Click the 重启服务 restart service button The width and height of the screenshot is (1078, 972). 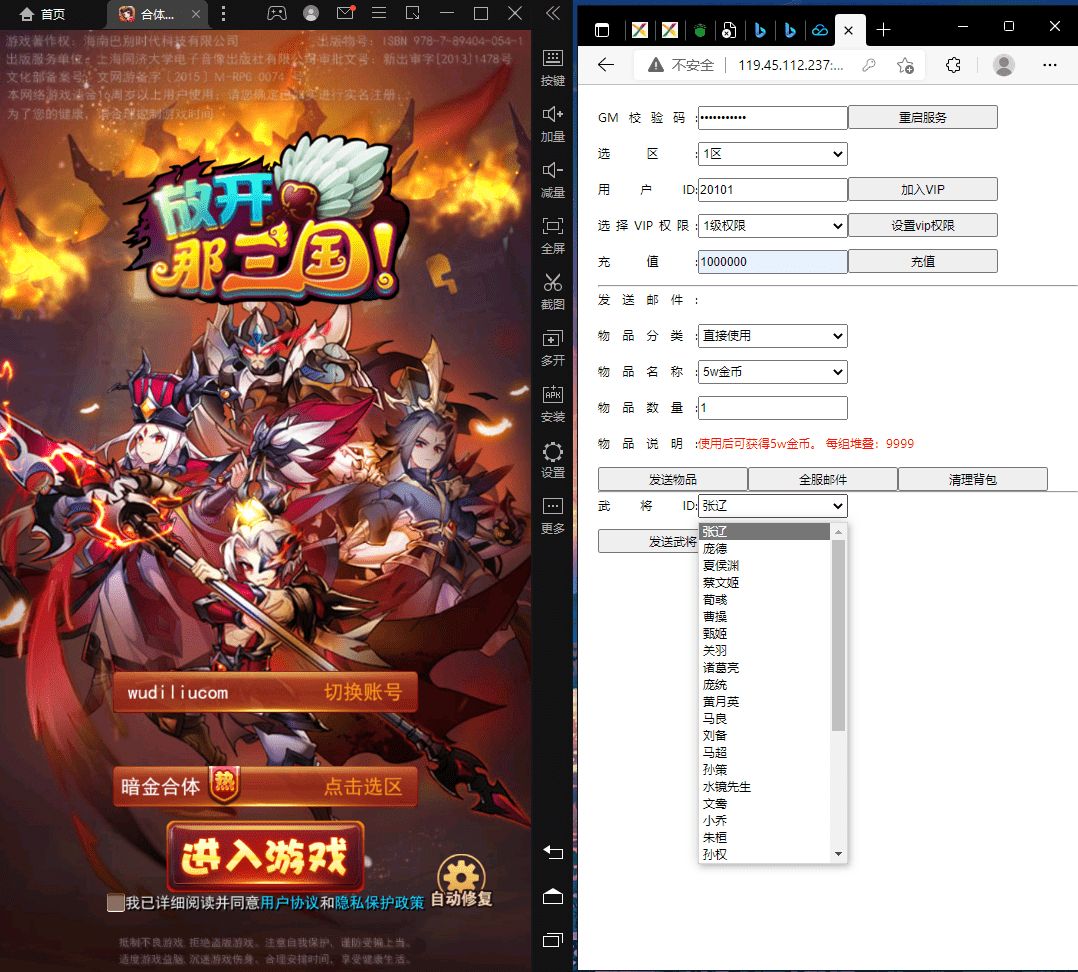click(923, 118)
